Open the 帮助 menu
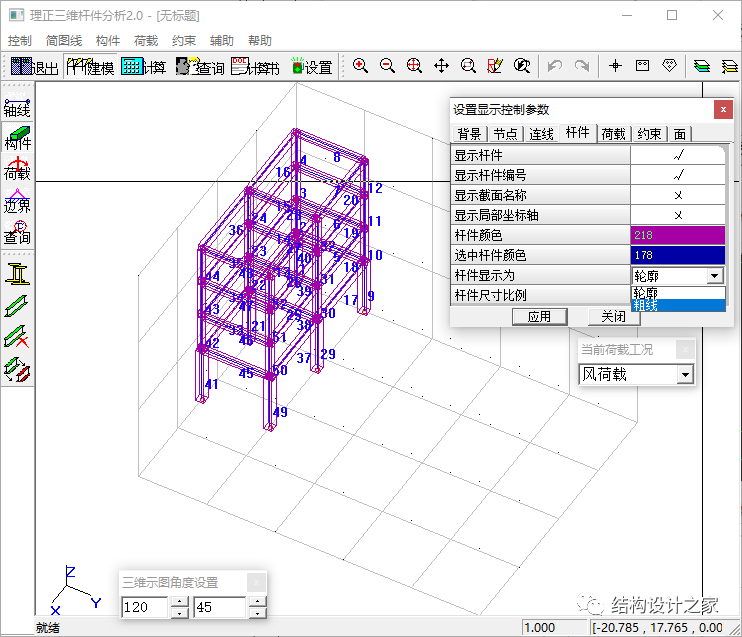 (260, 41)
